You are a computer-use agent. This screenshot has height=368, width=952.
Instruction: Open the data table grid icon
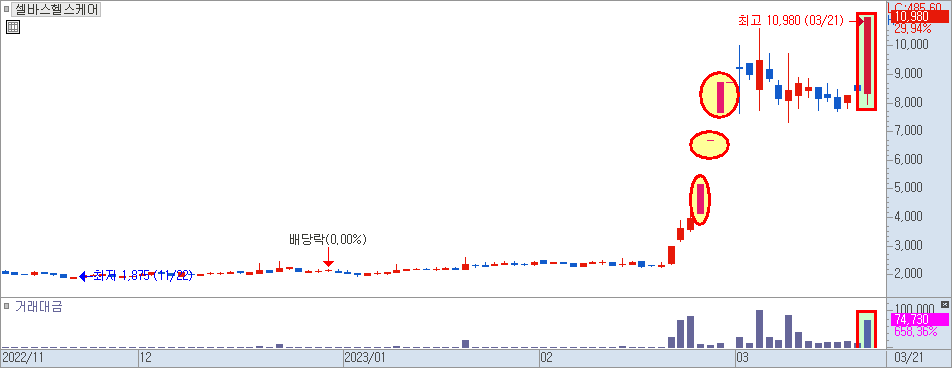pos(13,27)
